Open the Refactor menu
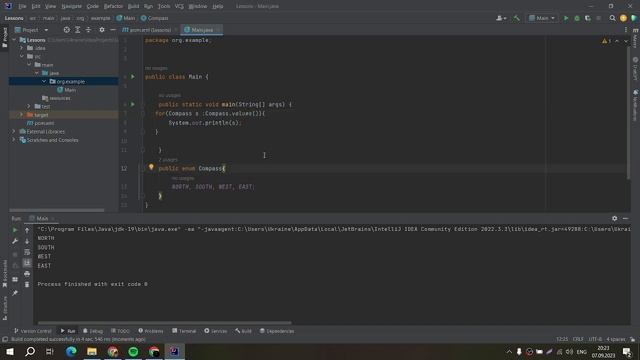 113,6
